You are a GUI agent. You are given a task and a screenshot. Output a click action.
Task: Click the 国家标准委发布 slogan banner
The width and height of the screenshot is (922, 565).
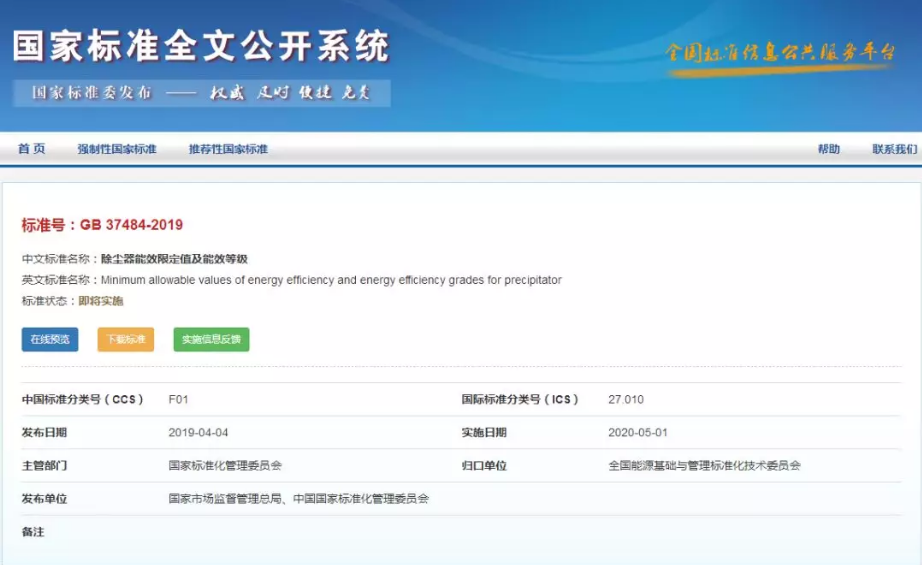(201, 93)
